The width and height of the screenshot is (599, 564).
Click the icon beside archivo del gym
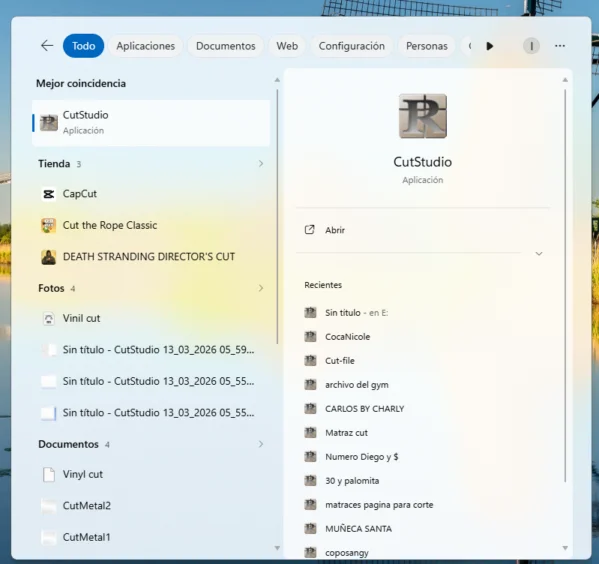[x=310, y=385]
